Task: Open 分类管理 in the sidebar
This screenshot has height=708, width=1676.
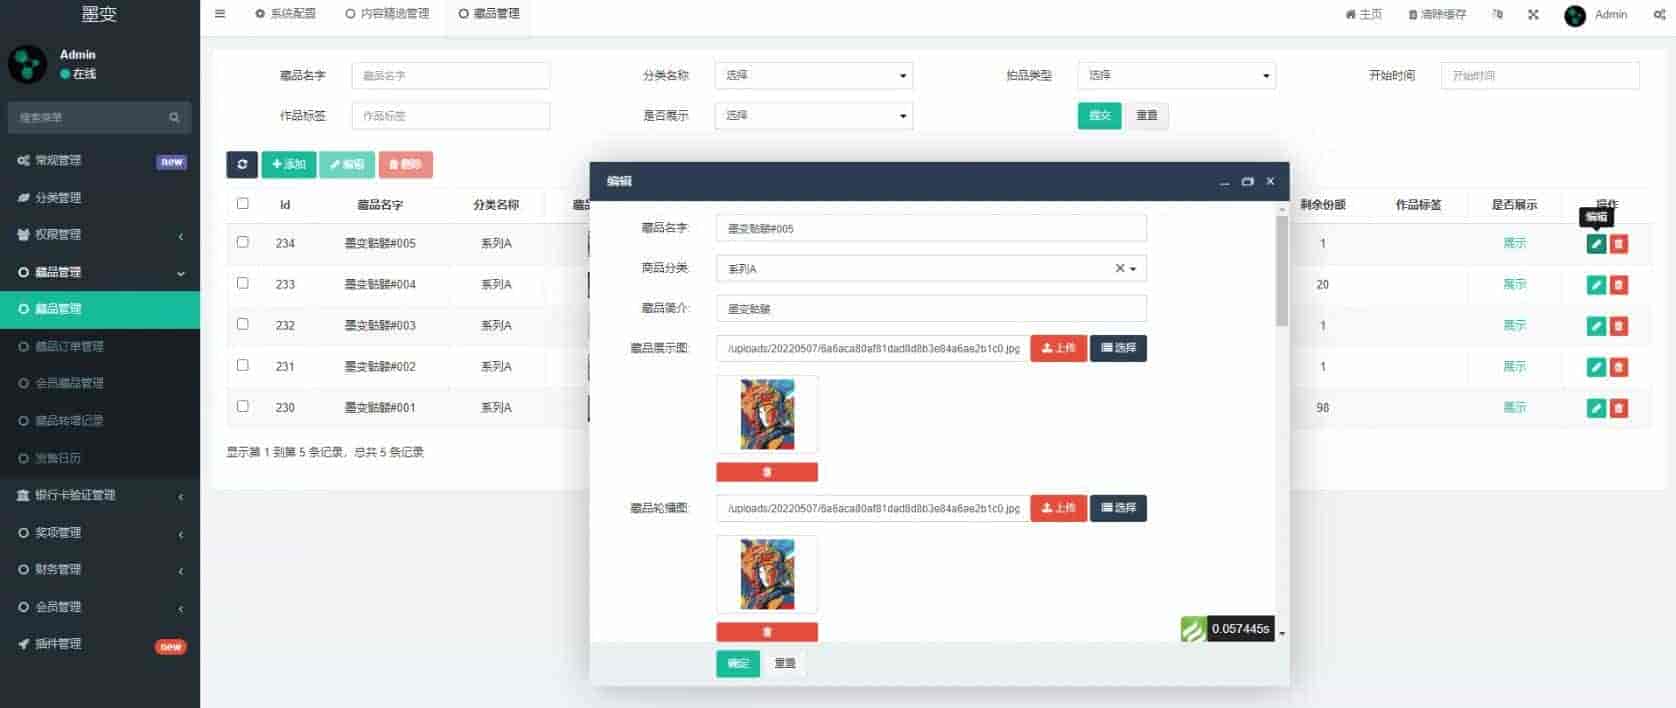Action: 100,198
